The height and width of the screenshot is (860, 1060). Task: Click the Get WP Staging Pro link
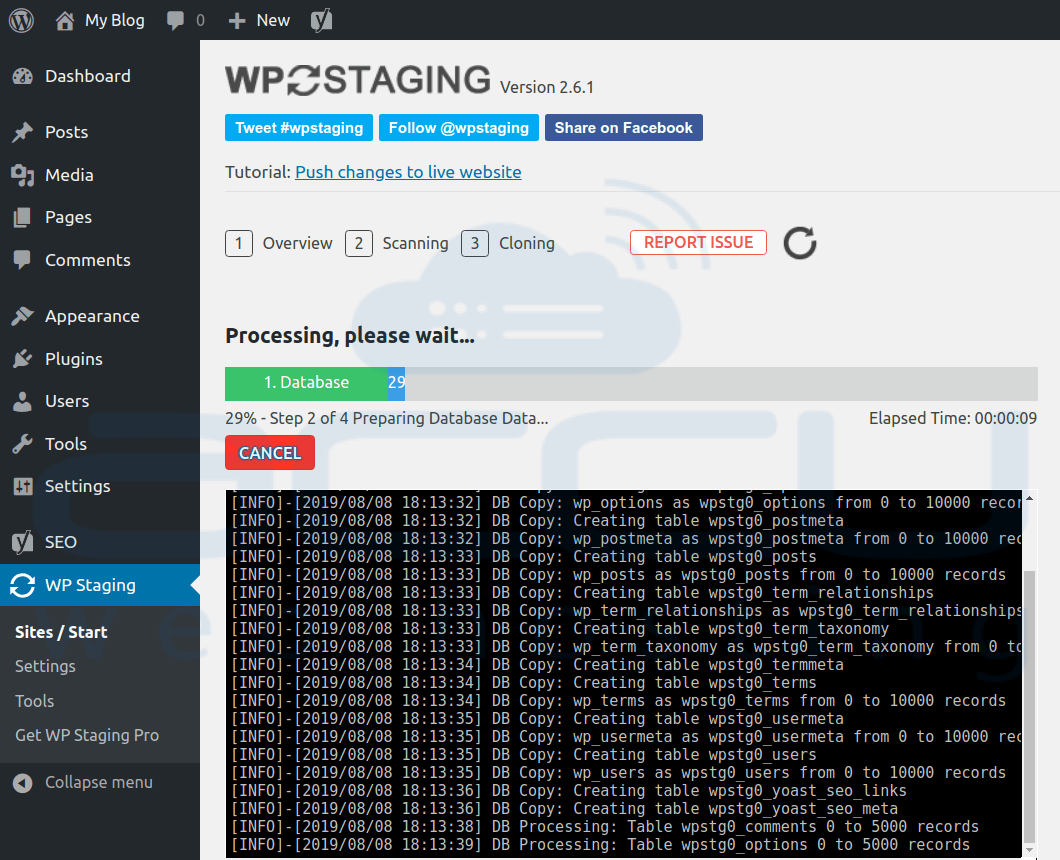[x=87, y=735]
